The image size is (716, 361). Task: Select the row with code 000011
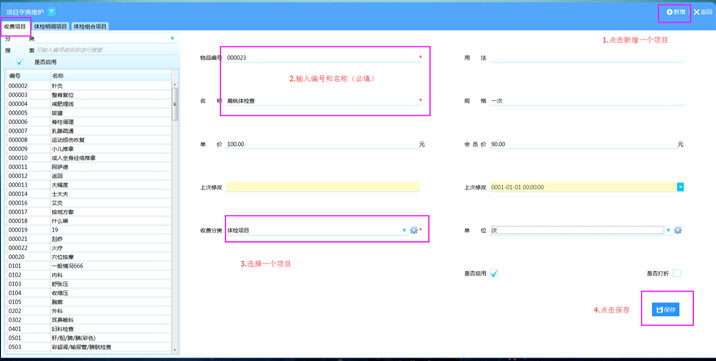coord(89,167)
